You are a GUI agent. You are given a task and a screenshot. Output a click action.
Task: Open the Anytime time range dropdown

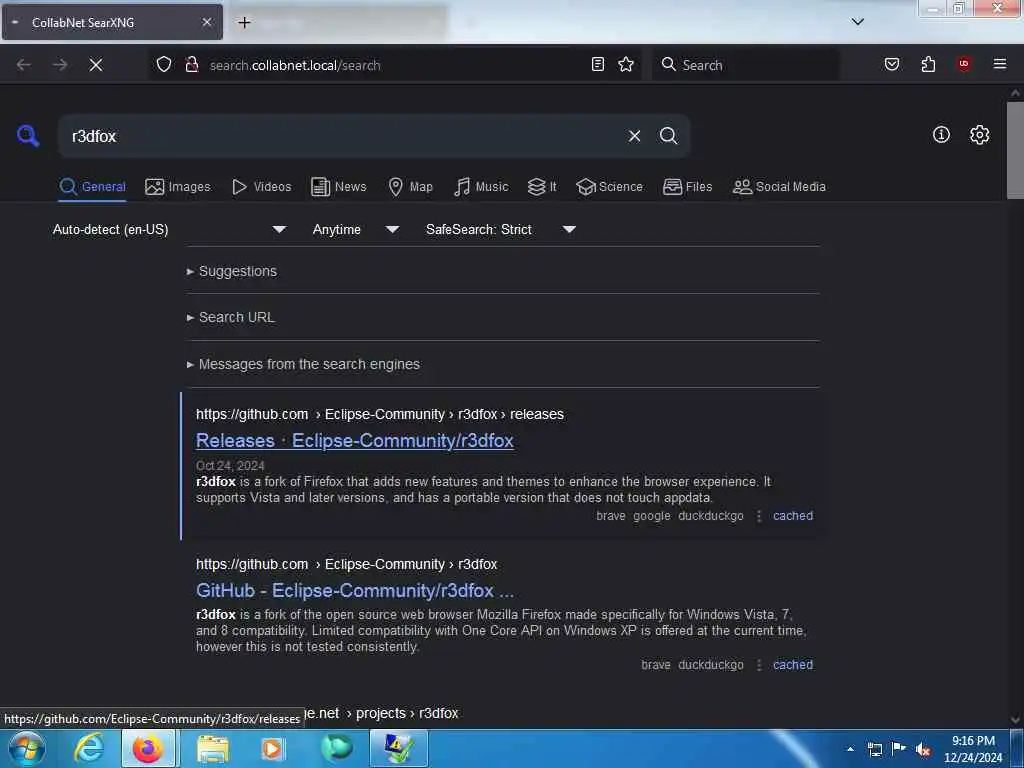(x=355, y=229)
